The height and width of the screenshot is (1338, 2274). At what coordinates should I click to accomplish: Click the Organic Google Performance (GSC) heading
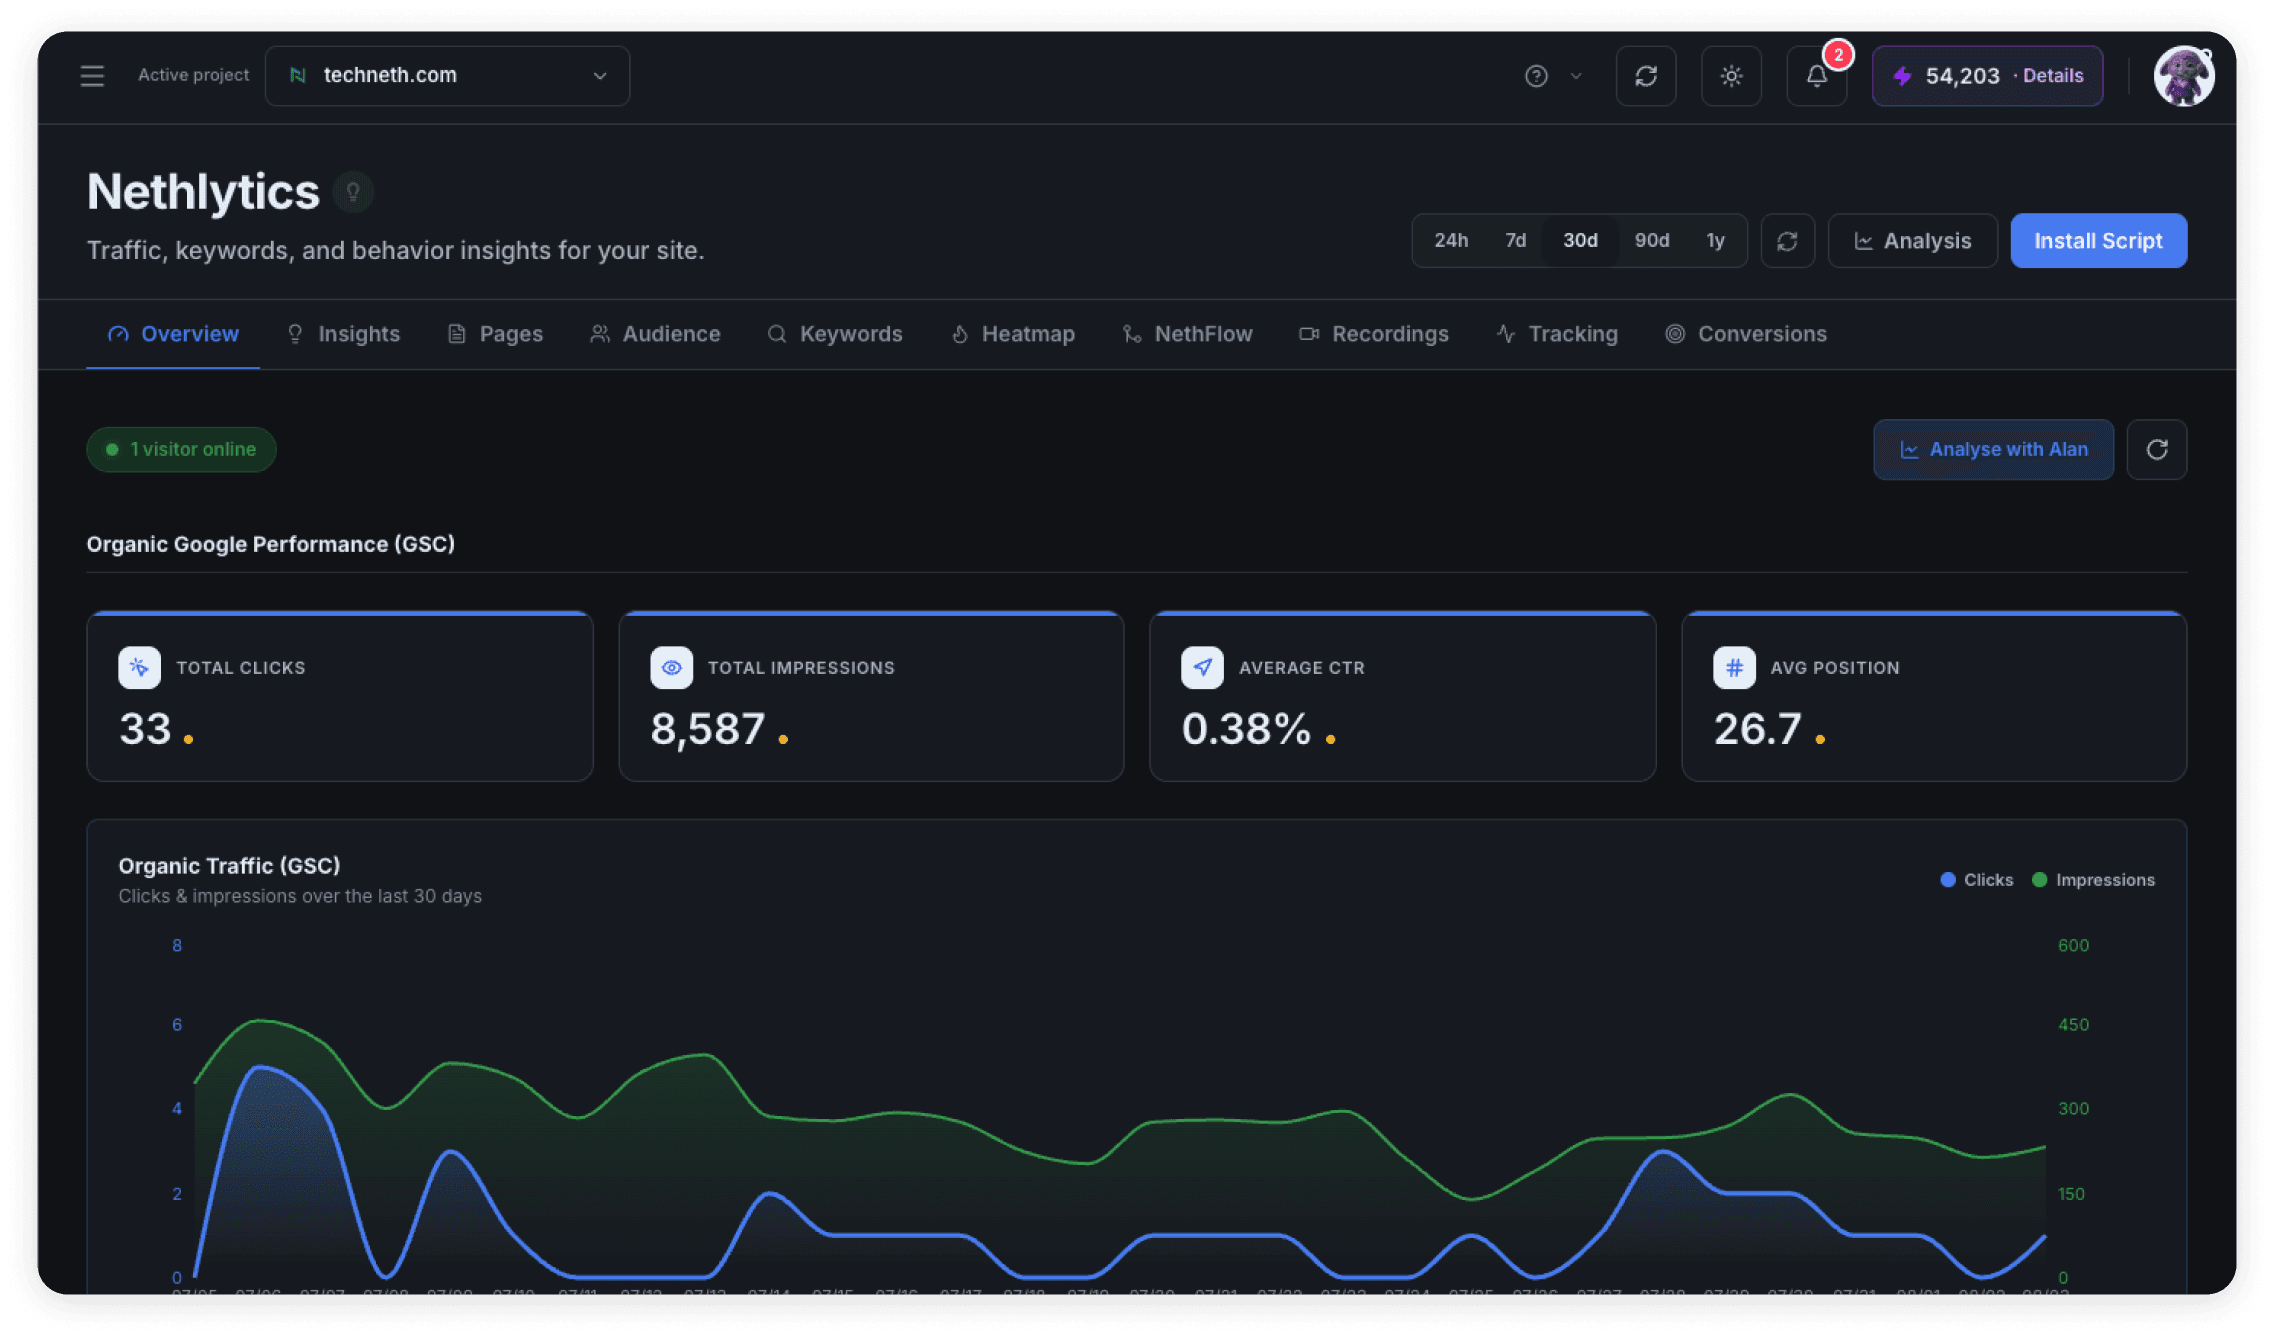271,544
